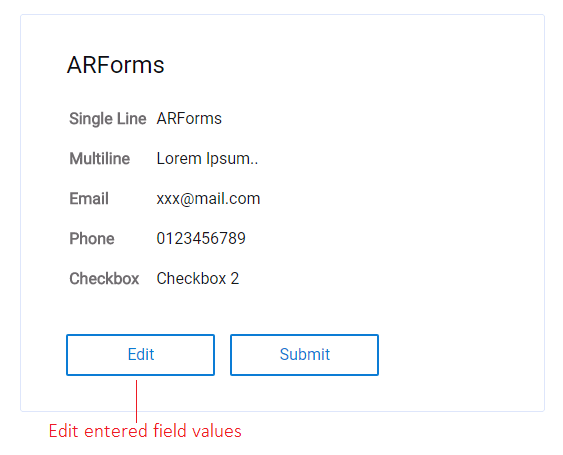Click the word Line in Single Line label
Viewport: 563px width, 455px height.
132,119
